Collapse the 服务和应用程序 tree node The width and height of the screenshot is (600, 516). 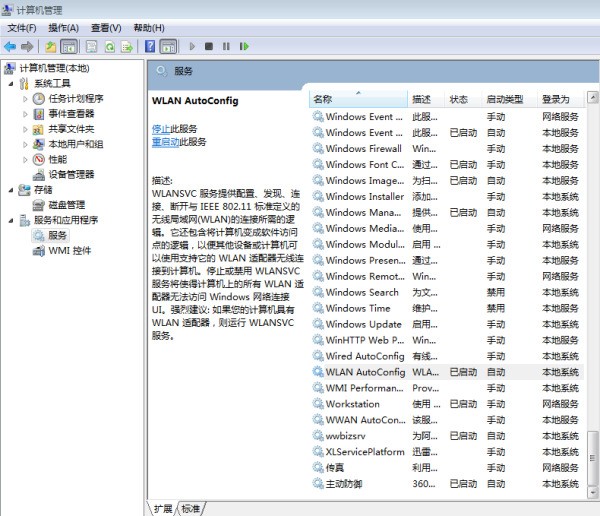[x=11, y=220]
